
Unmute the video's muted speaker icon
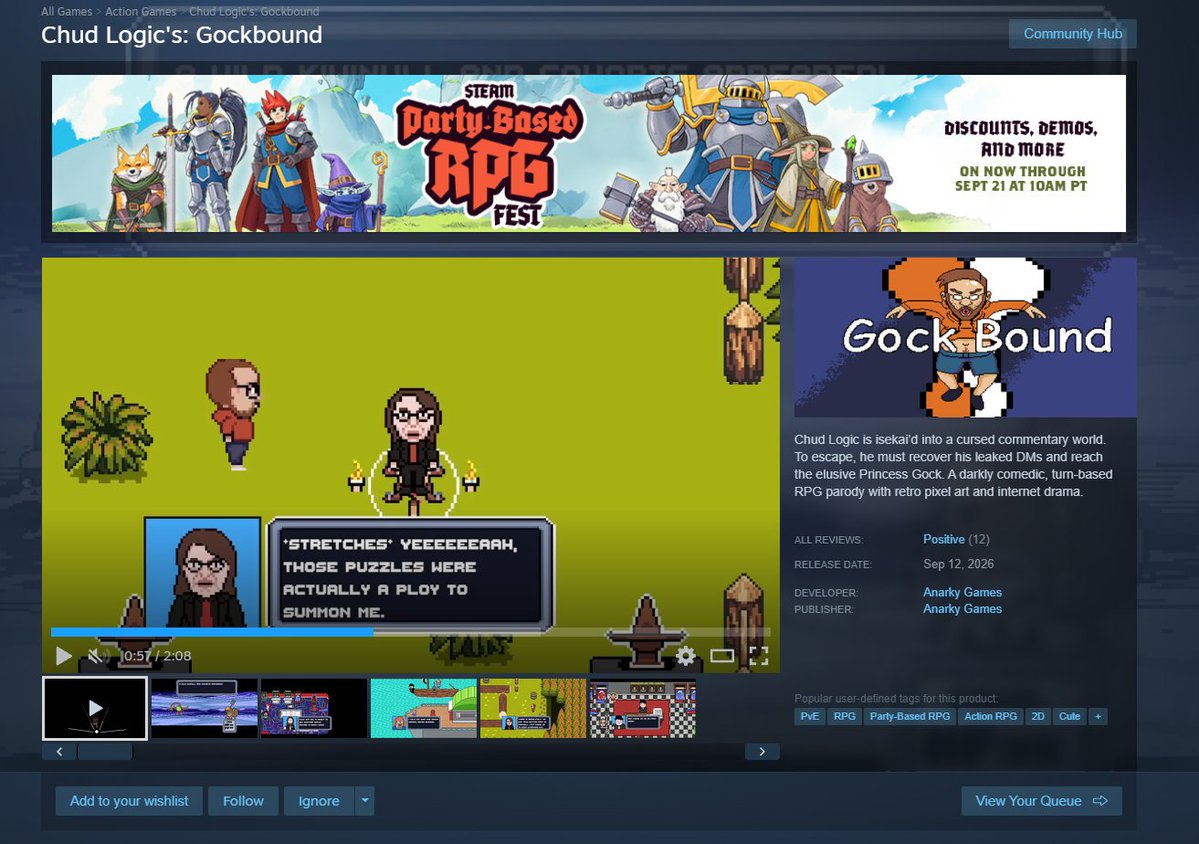pyautogui.click(x=96, y=656)
